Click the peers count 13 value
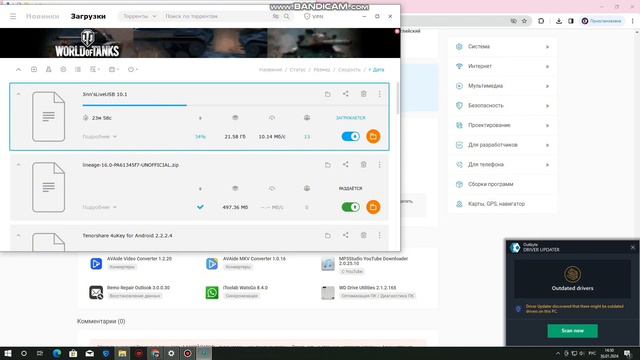The width and height of the screenshot is (640, 360). click(x=307, y=137)
